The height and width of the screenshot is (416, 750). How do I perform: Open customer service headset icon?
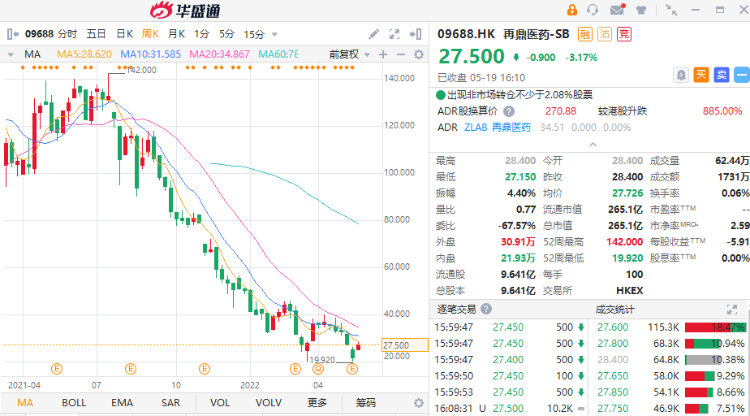click(593, 10)
